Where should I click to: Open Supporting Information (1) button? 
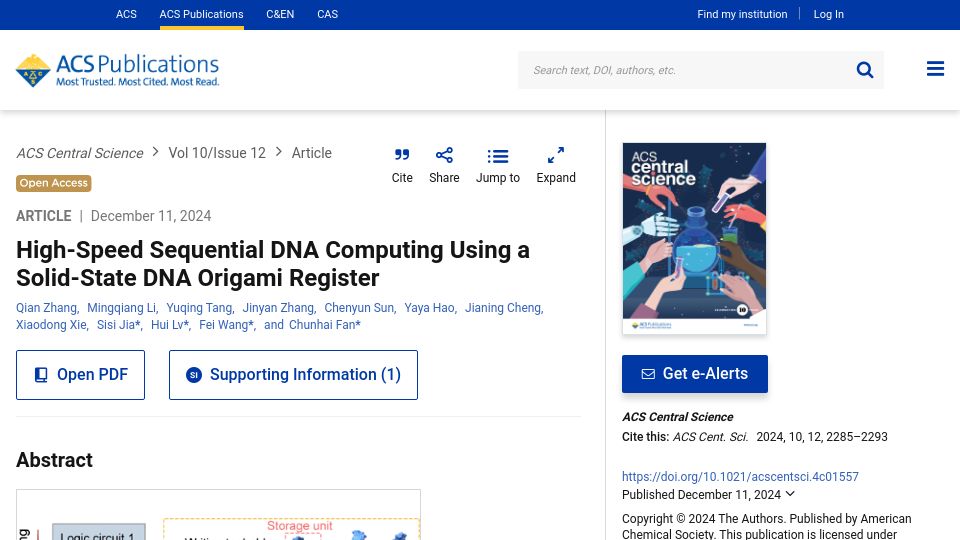(x=293, y=375)
